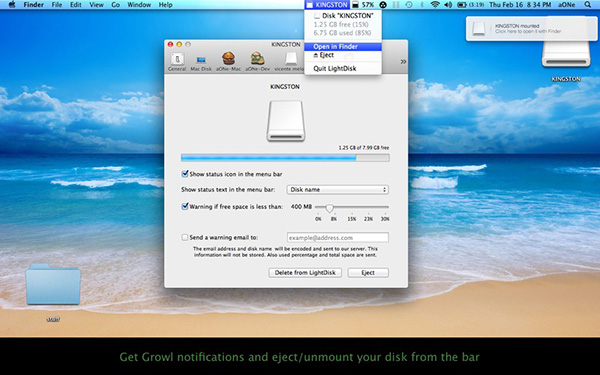Image resolution: width=600 pixels, height=375 pixels.
Task: Select the aONe-Mac burger disk icon
Action: [x=228, y=61]
